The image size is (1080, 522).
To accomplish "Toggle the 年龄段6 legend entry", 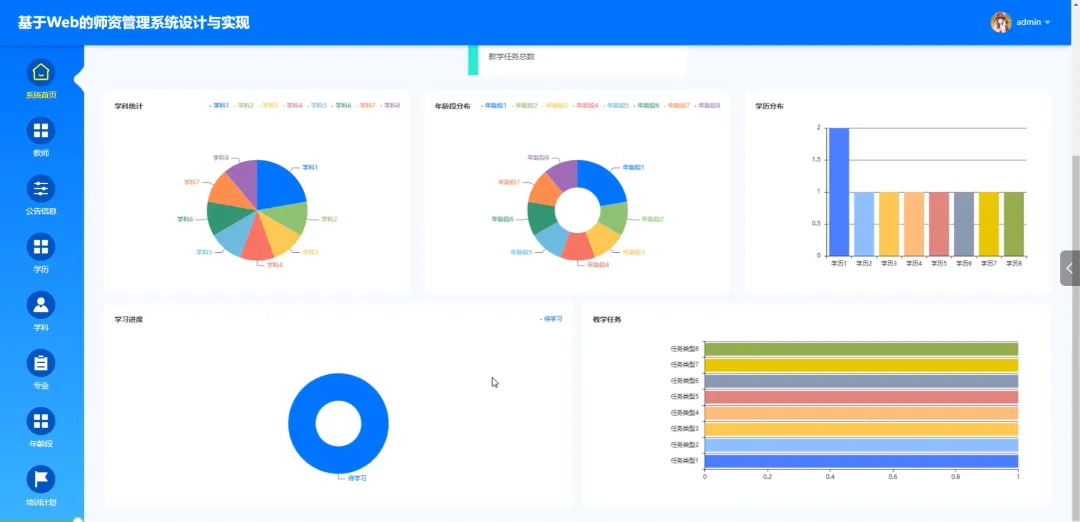I will tap(647, 105).
